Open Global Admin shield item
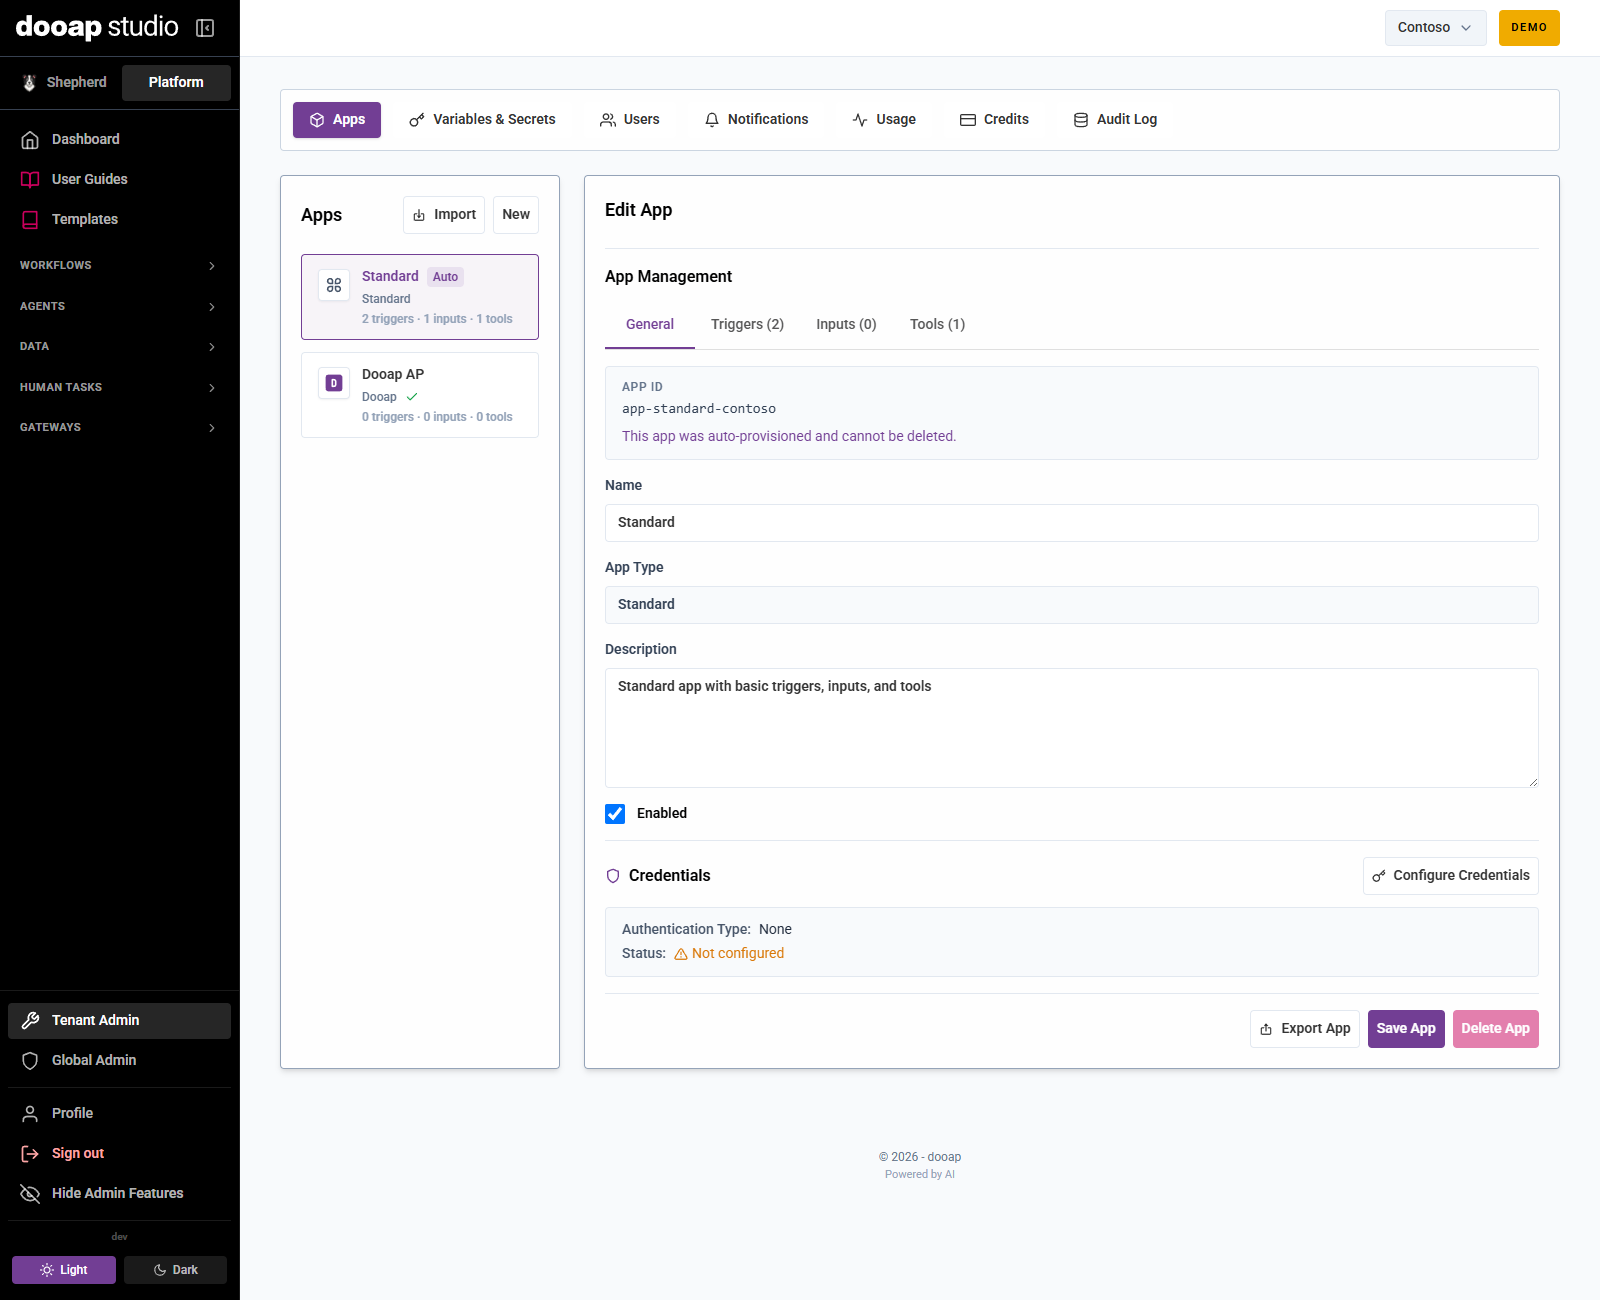This screenshot has width=1600, height=1300. (x=119, y=1061)
